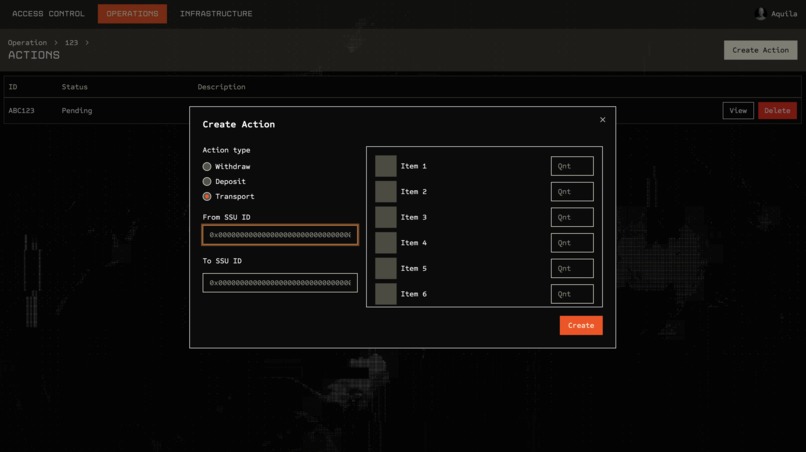Click the Item 1 label

(413, 166)
